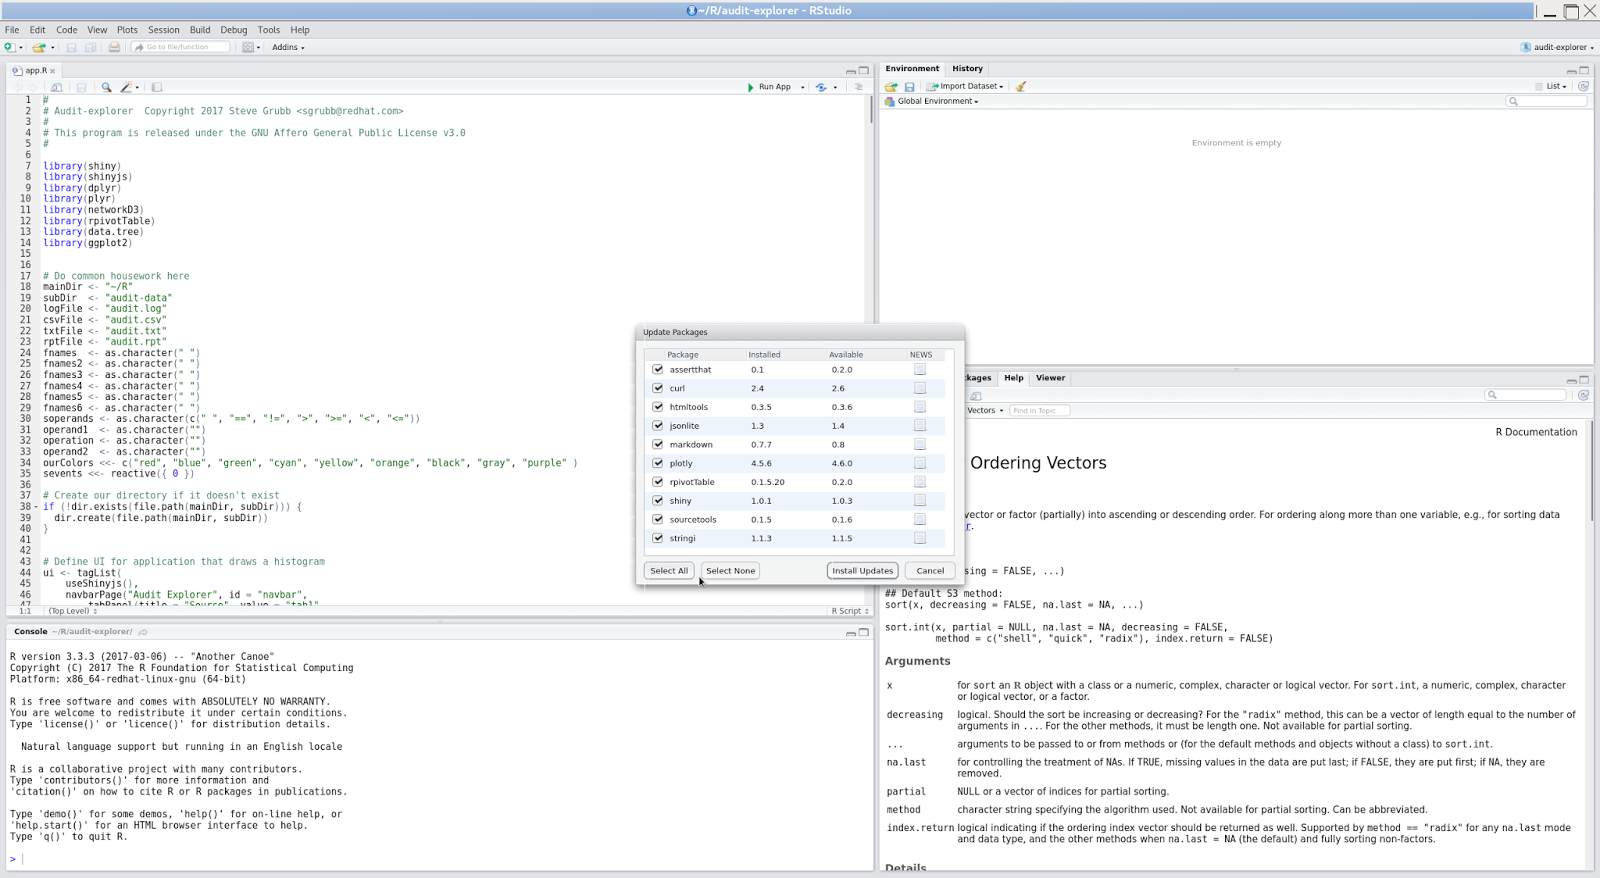This screenshot has width=1600, height=878.
Task: Click the Select All button in Update Packages
Action: [669, 571]
